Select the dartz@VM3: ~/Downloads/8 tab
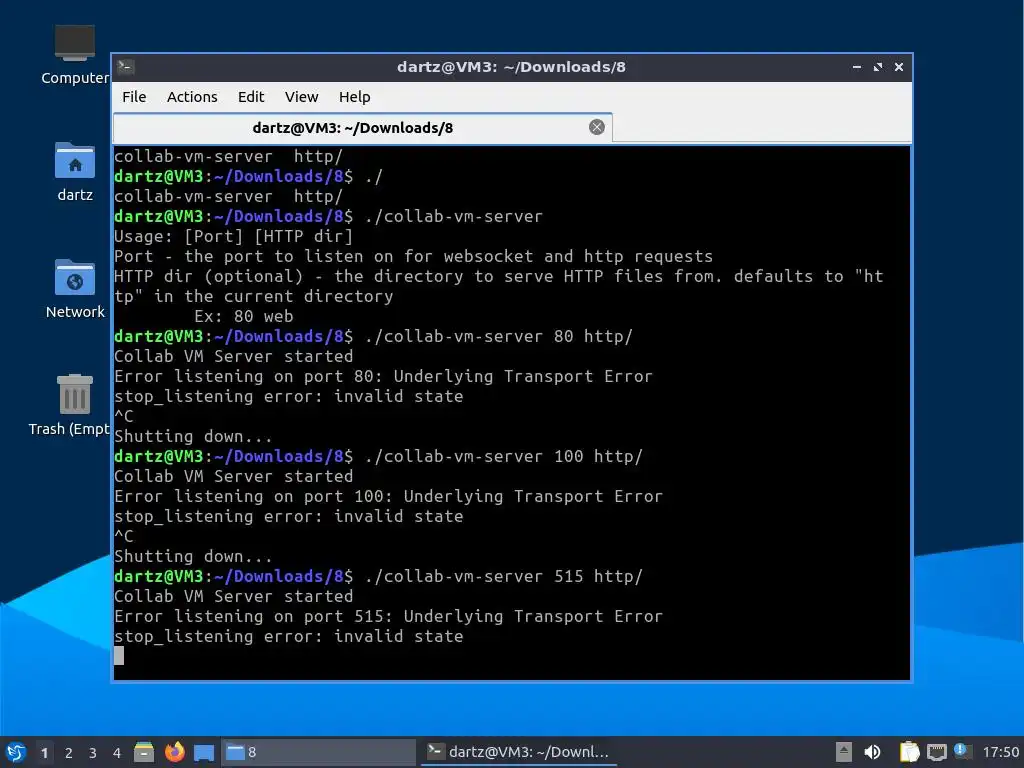The height and width of the screenshot is (768, 1024). point(362,127)
